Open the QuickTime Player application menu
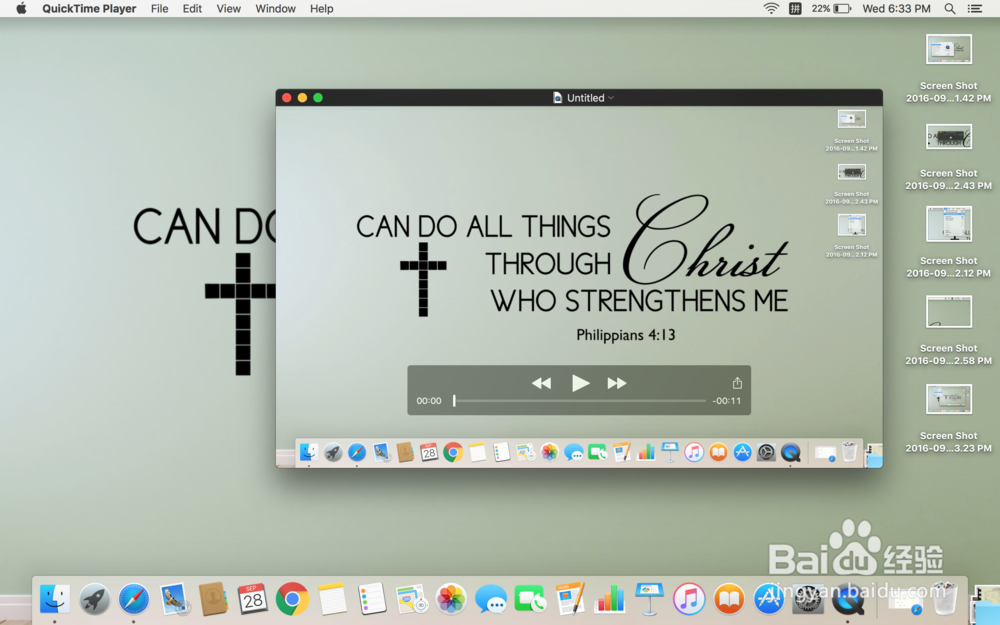Screen dimensions: 1000x625 89,8
